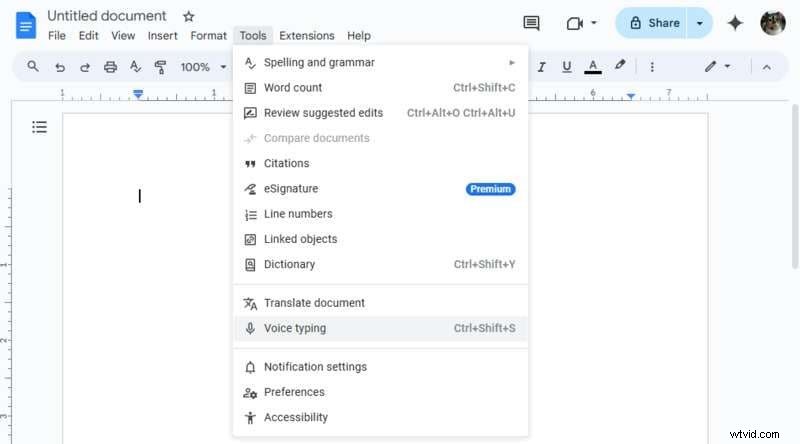Click the print icon in the toolbar

tap(111, 67)
